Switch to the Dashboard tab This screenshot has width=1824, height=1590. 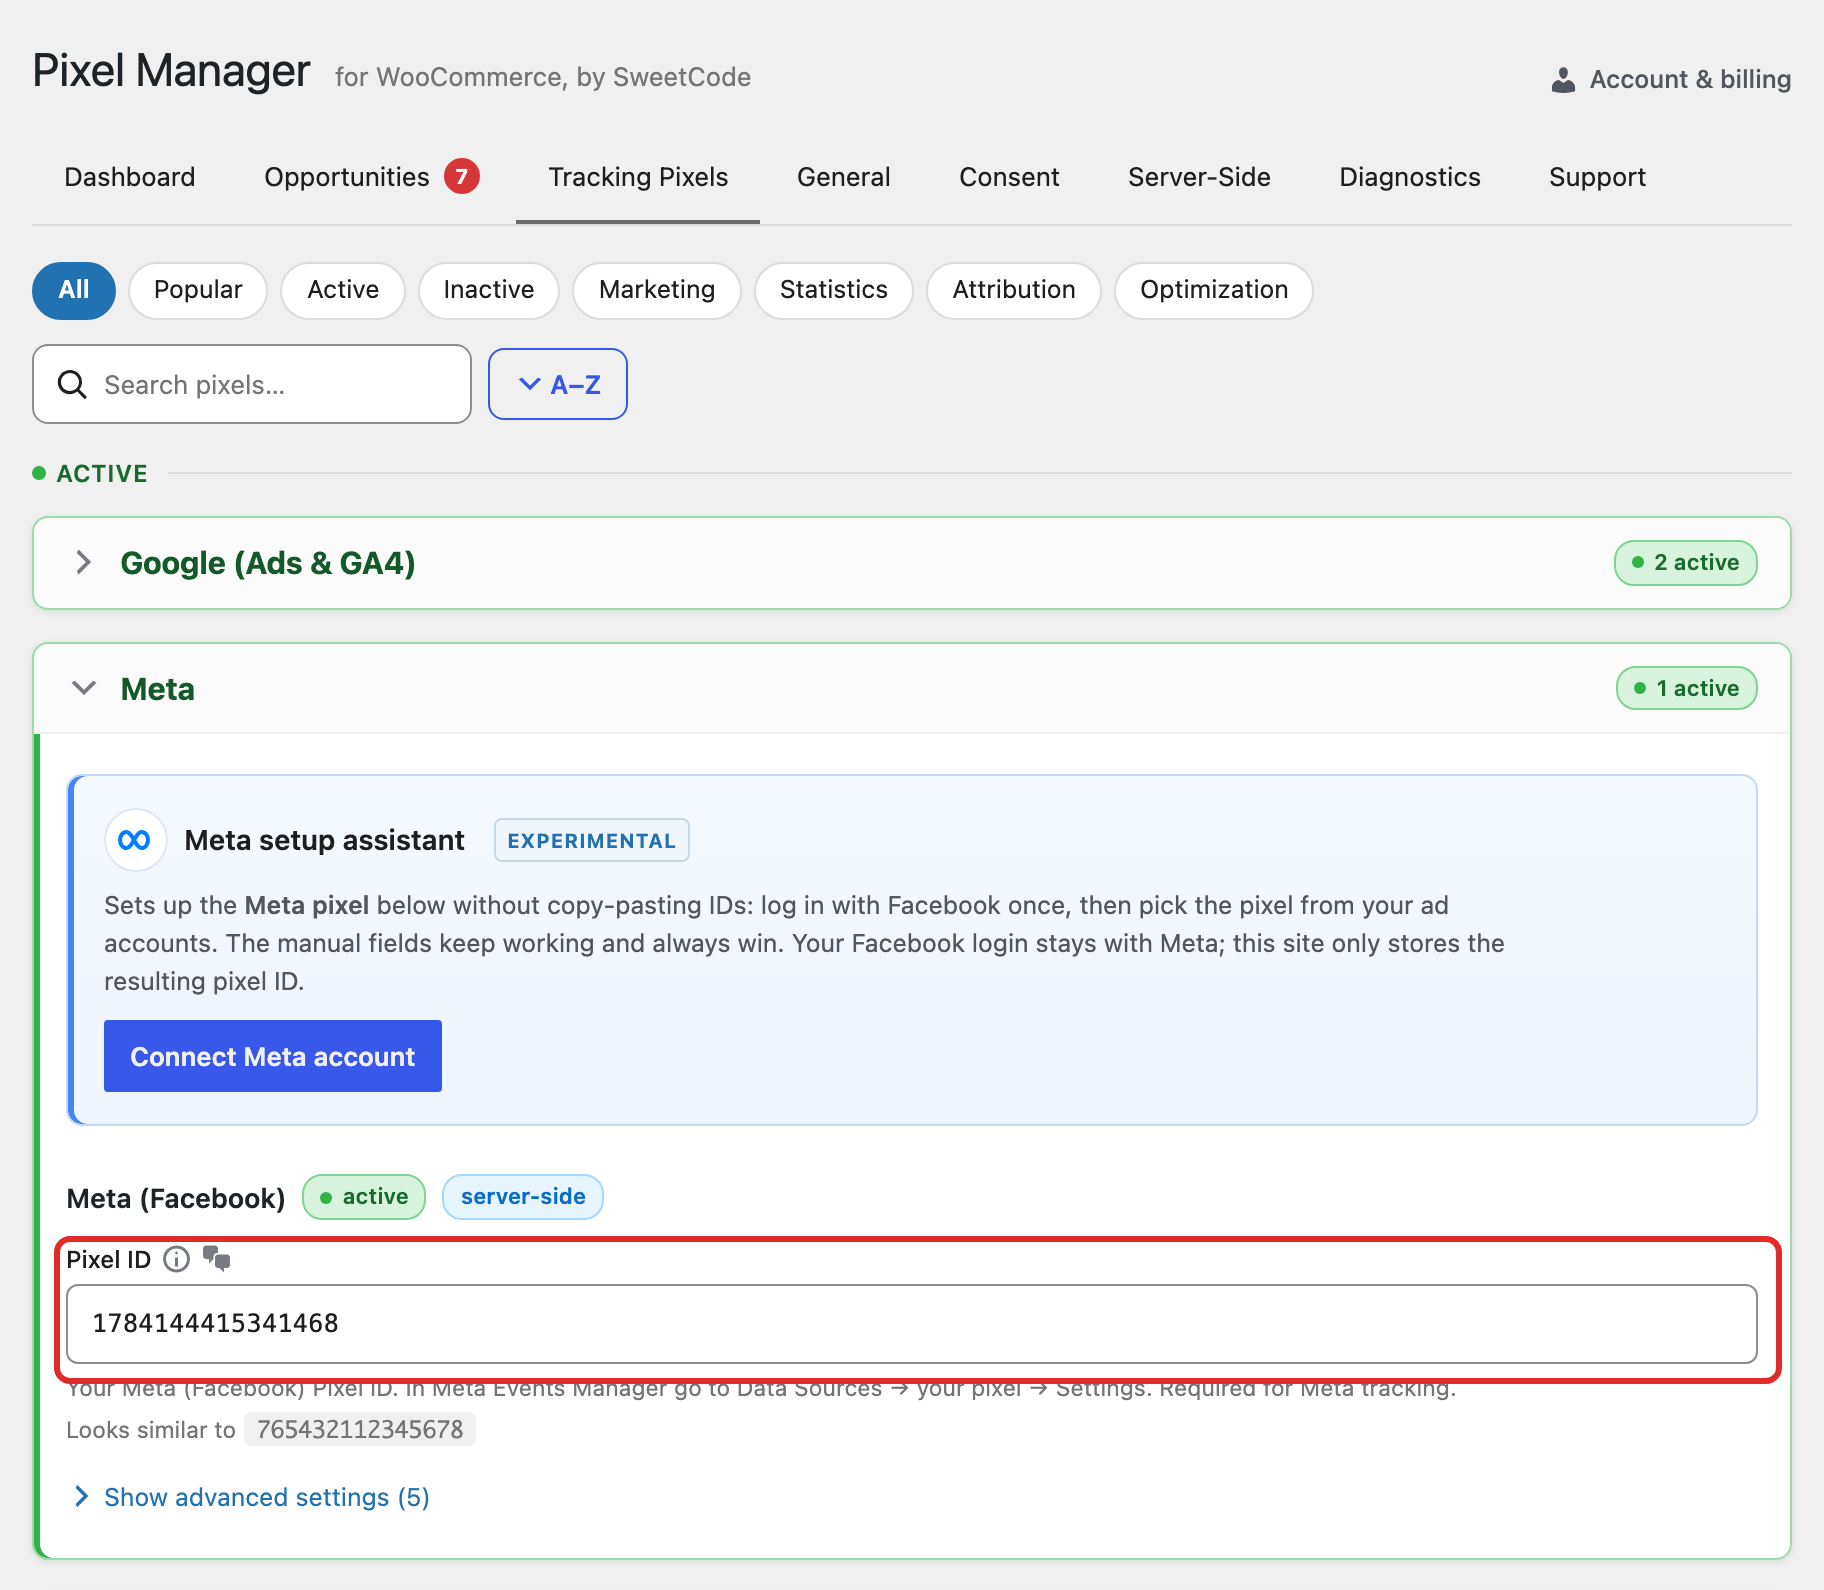click(130, 177)
